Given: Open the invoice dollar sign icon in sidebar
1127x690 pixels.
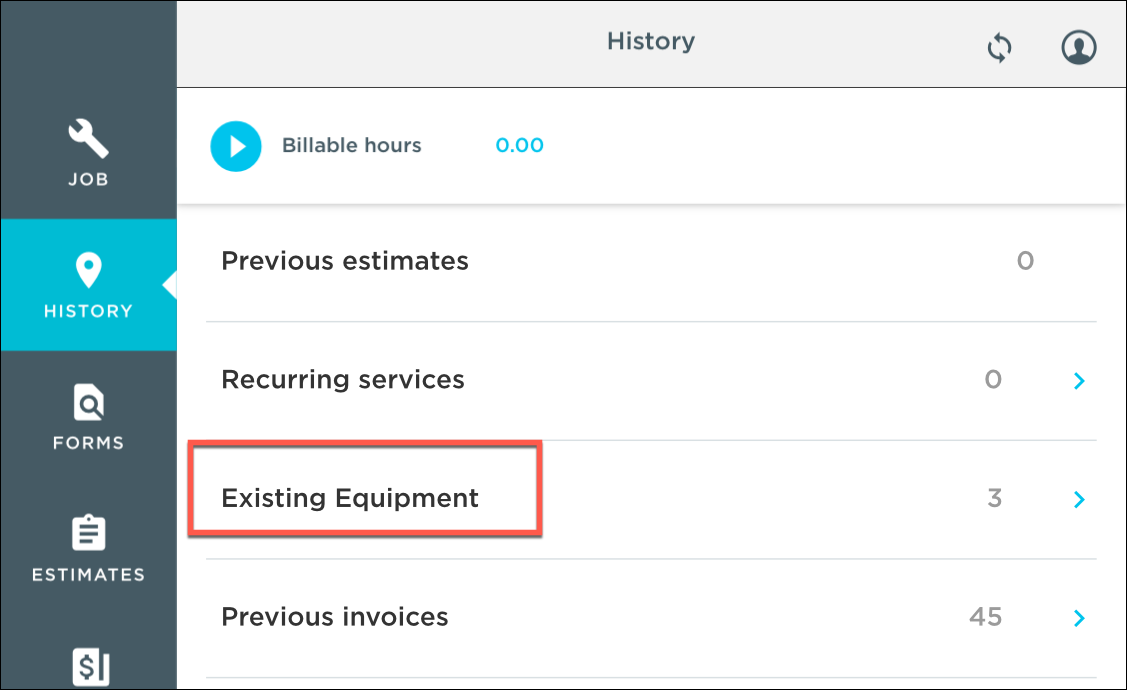Looking at the screenshot, I should 91,668.
